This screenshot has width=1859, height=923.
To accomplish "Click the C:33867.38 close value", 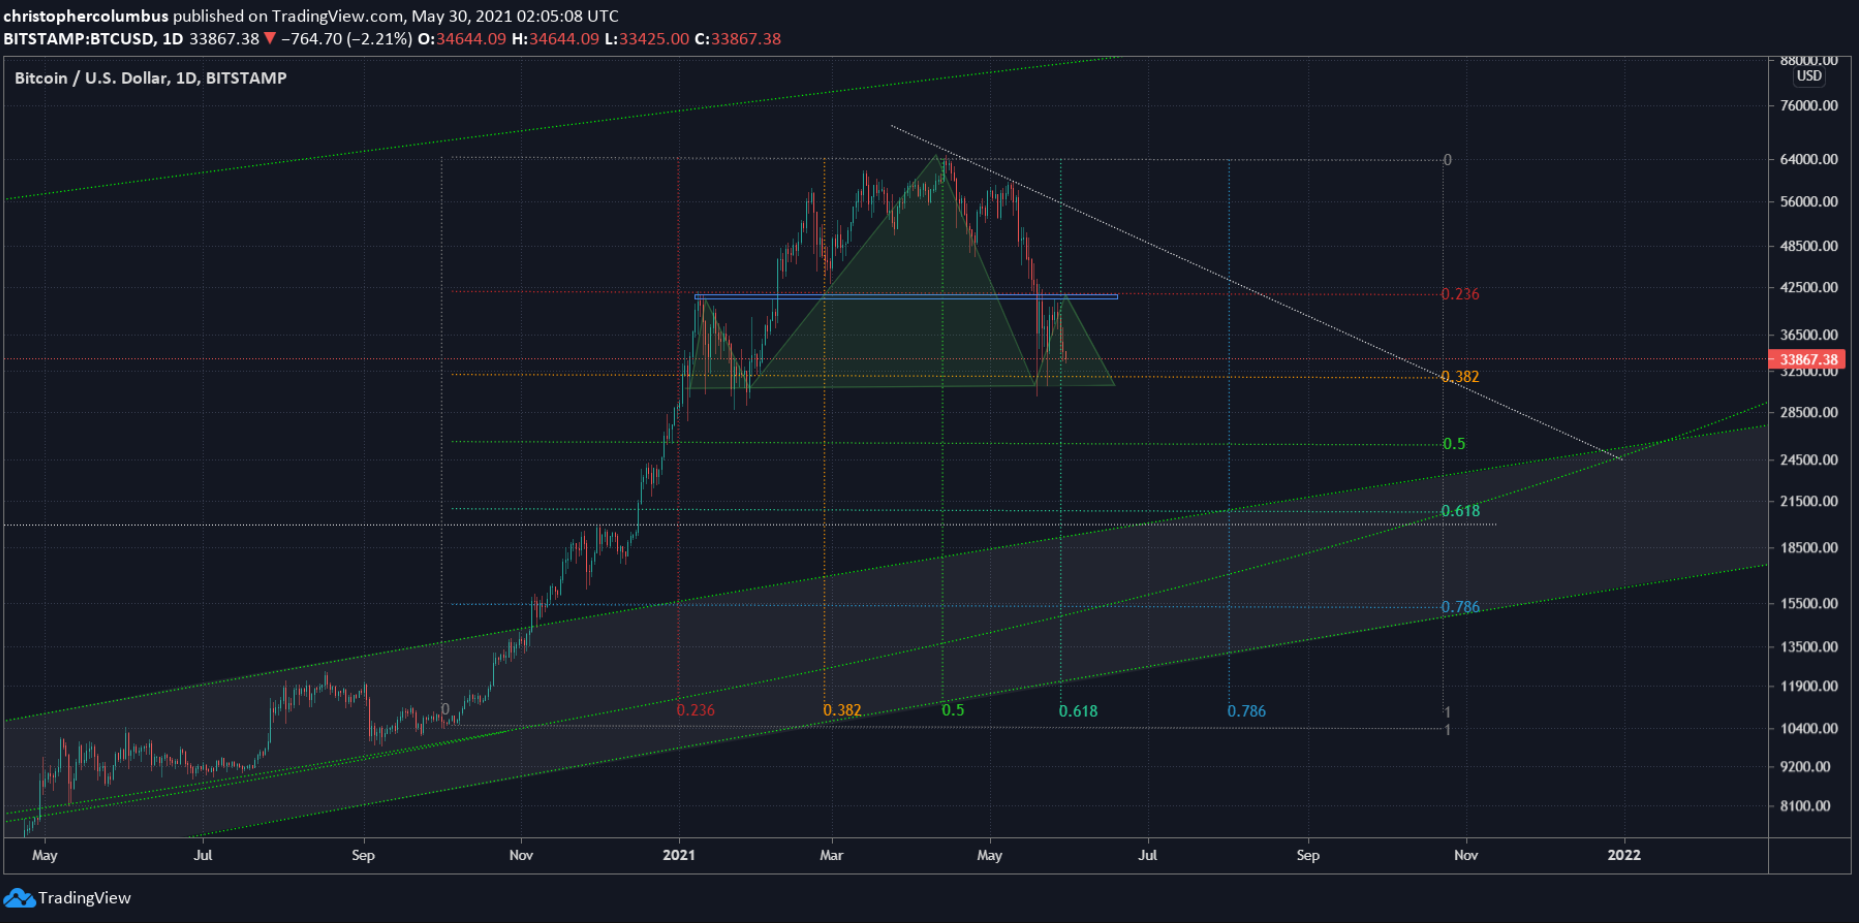I will (738, 39).
